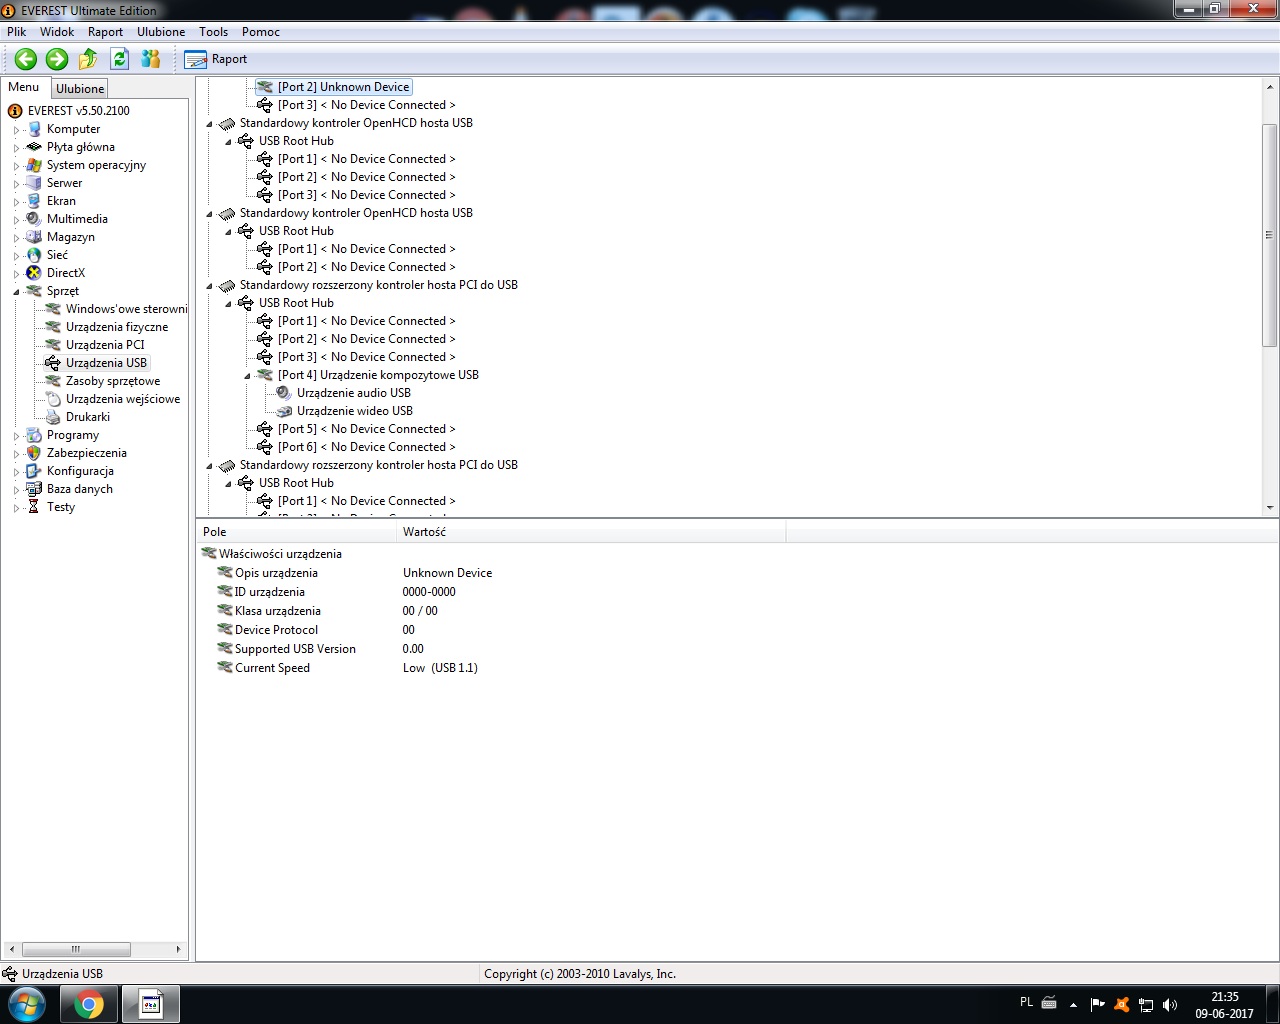Select Zasoby sprzętowe tree item
This screenshot has width=1280, height=1024.
coord(113,381)
